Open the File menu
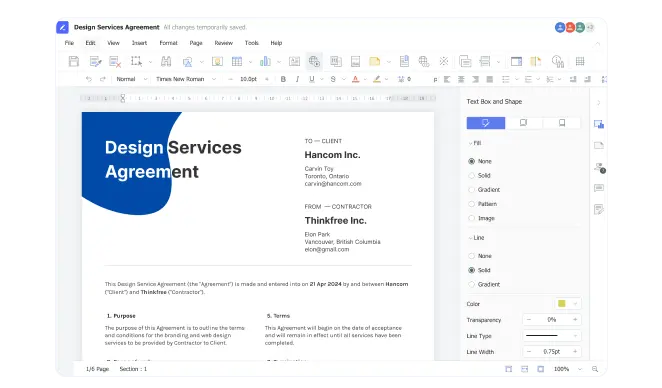The height and width of the screenshot is (388, 662). (x=69, y=43)
